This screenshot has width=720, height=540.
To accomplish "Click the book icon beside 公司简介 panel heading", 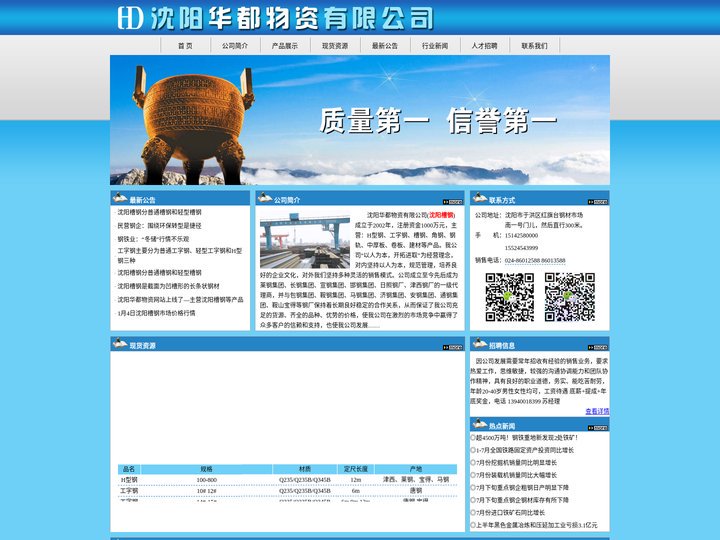I will [x=265, y=198].
